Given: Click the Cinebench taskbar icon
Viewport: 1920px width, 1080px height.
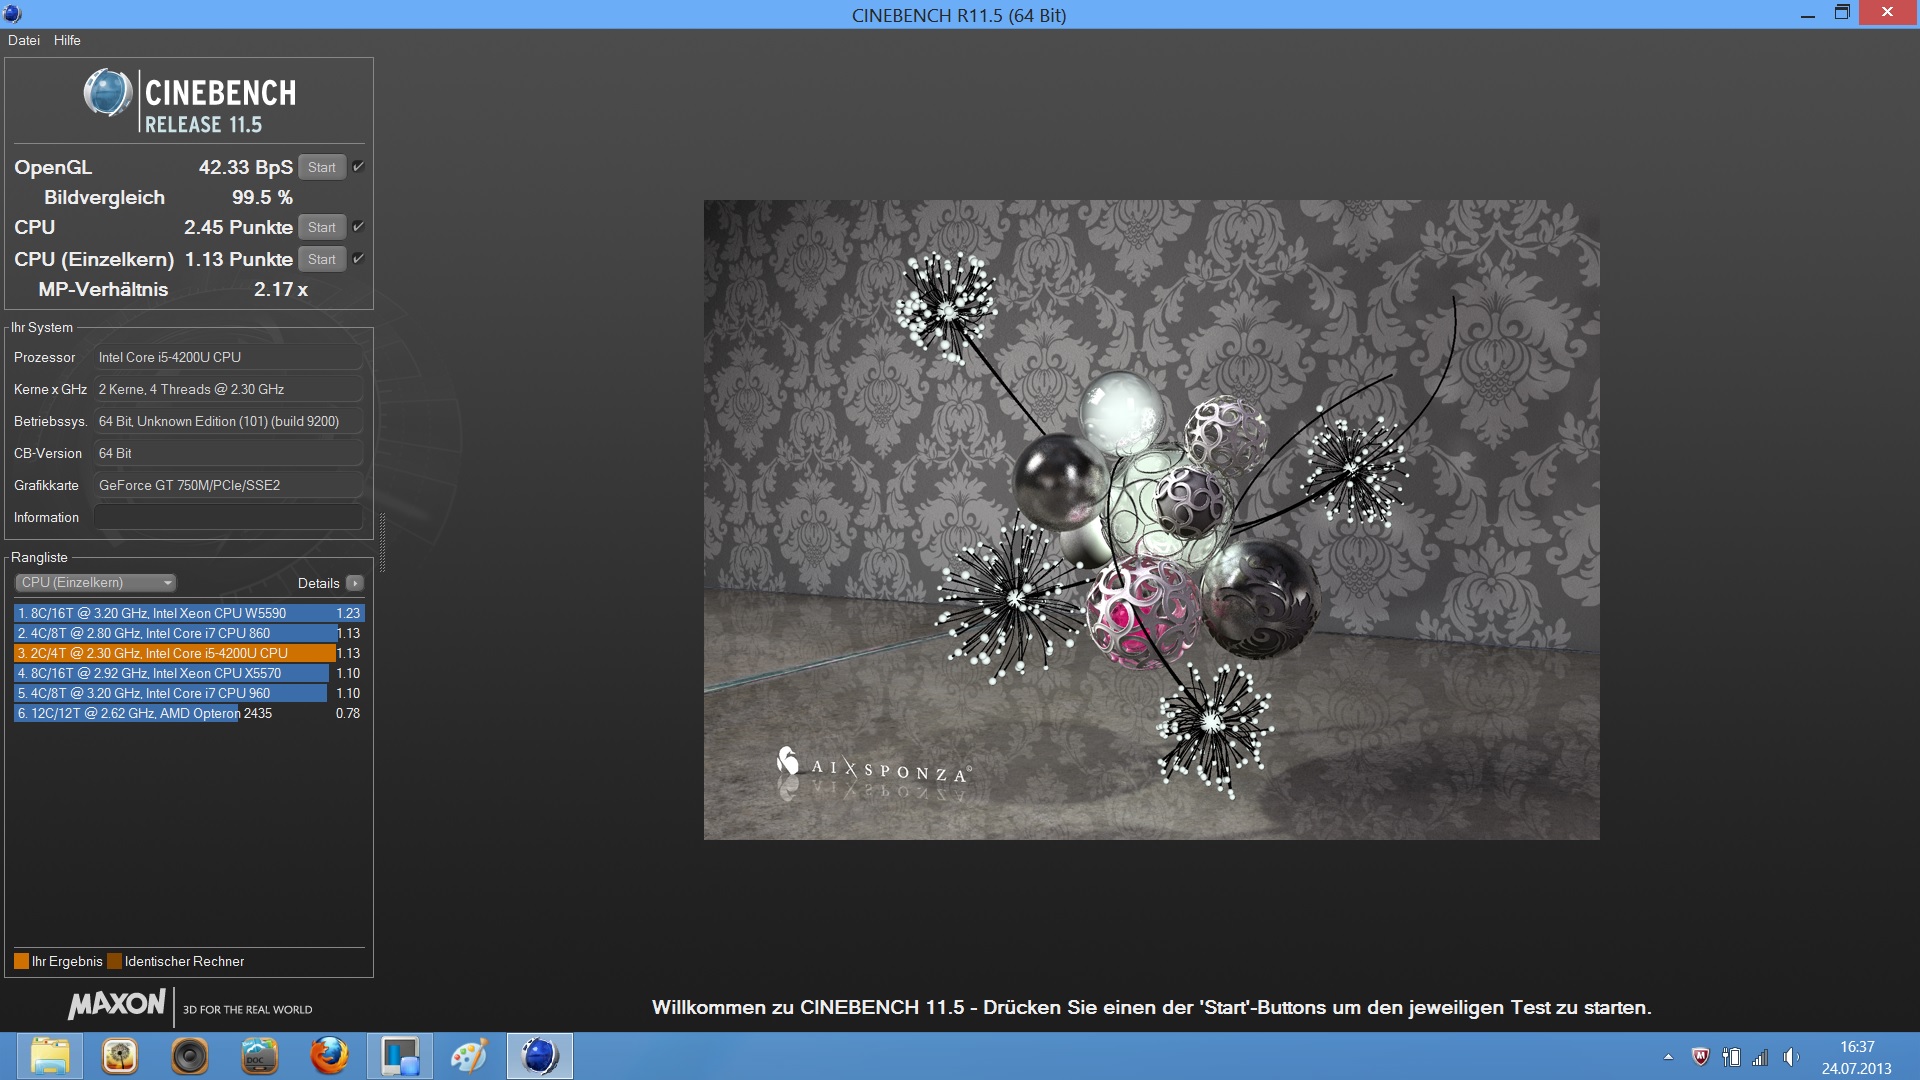Looking at the screenshot, I should point(539,1056).
